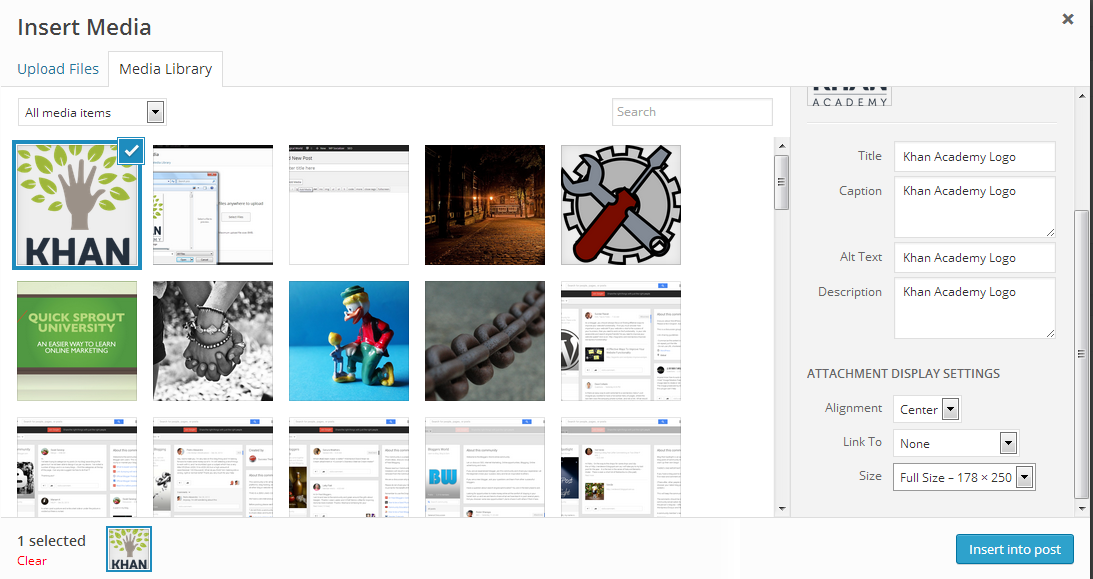
Task: Select the wrench and screwdriver gear image
Action: 621,205
